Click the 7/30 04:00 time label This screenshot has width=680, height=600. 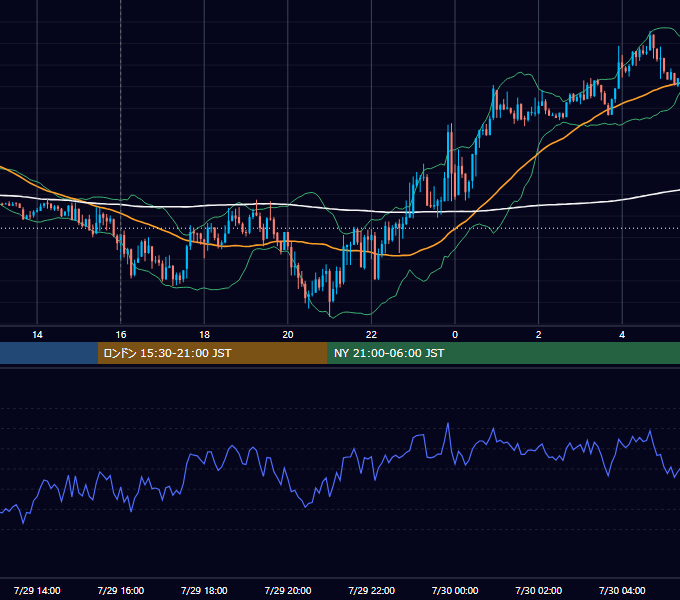tap(622, 590)
